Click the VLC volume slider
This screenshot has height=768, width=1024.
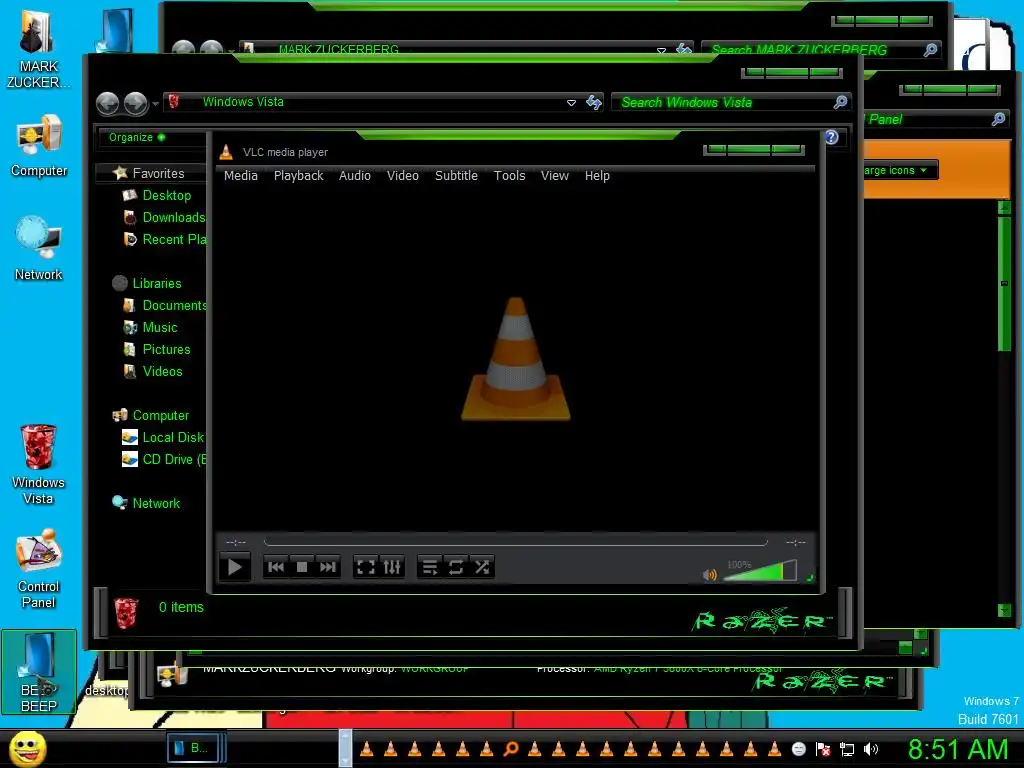pos(760,571)
